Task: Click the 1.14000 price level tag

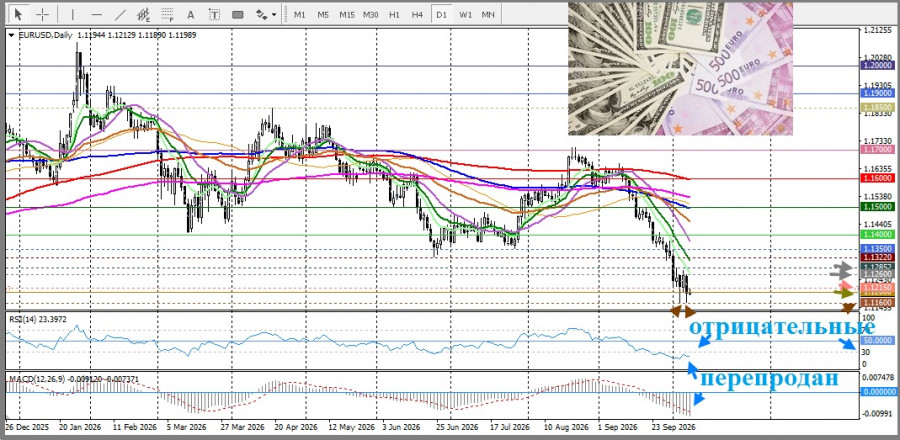Action: [x=877, y=235]
